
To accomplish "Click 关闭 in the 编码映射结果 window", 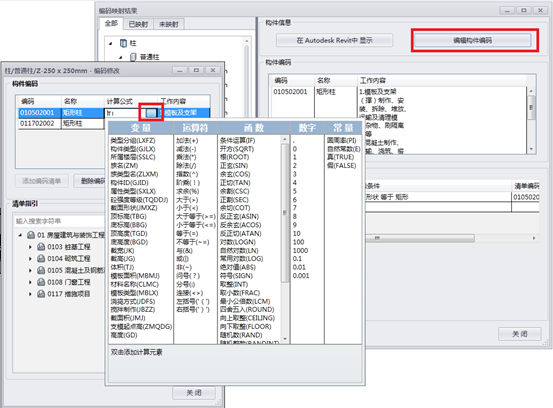I will [519, 334].
